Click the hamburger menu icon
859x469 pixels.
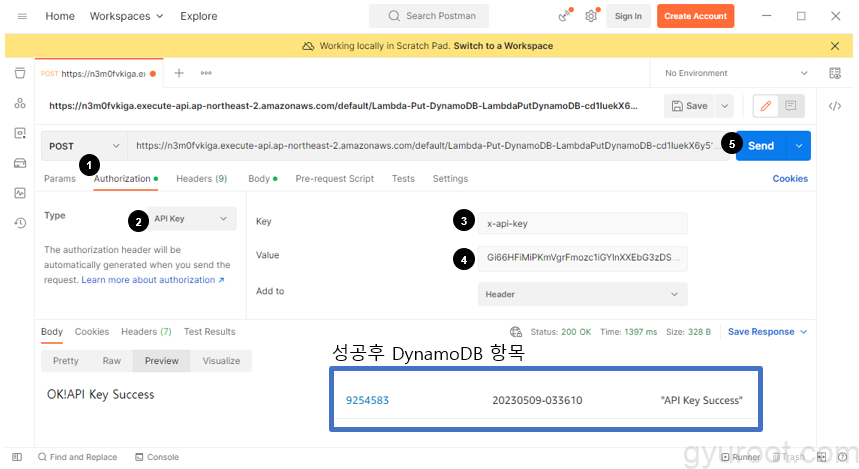(22, 16)
